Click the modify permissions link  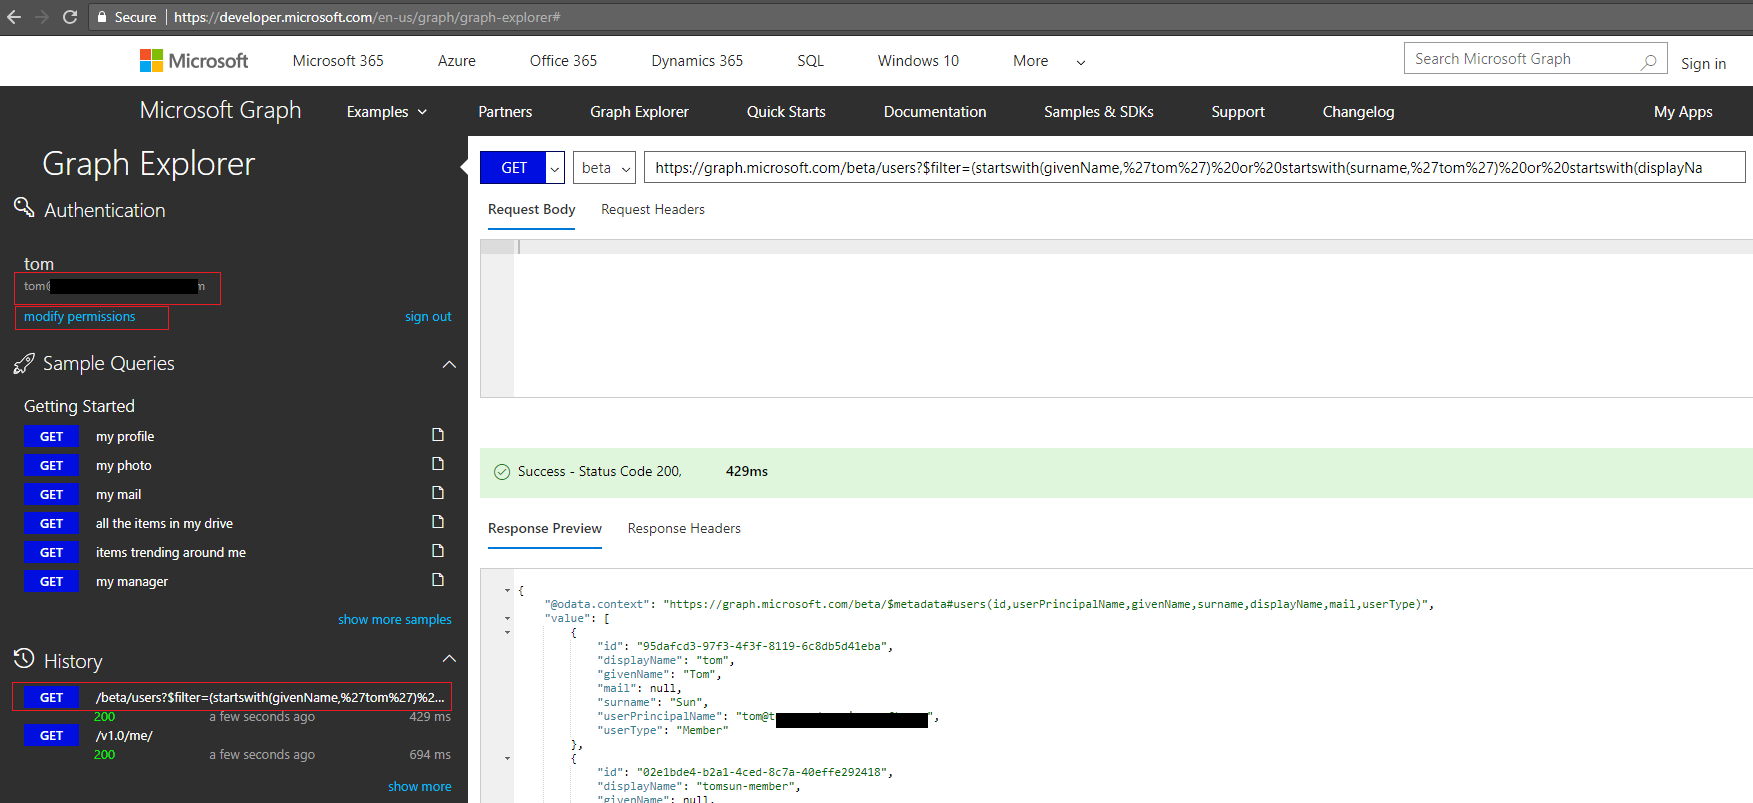pos(80,317)
